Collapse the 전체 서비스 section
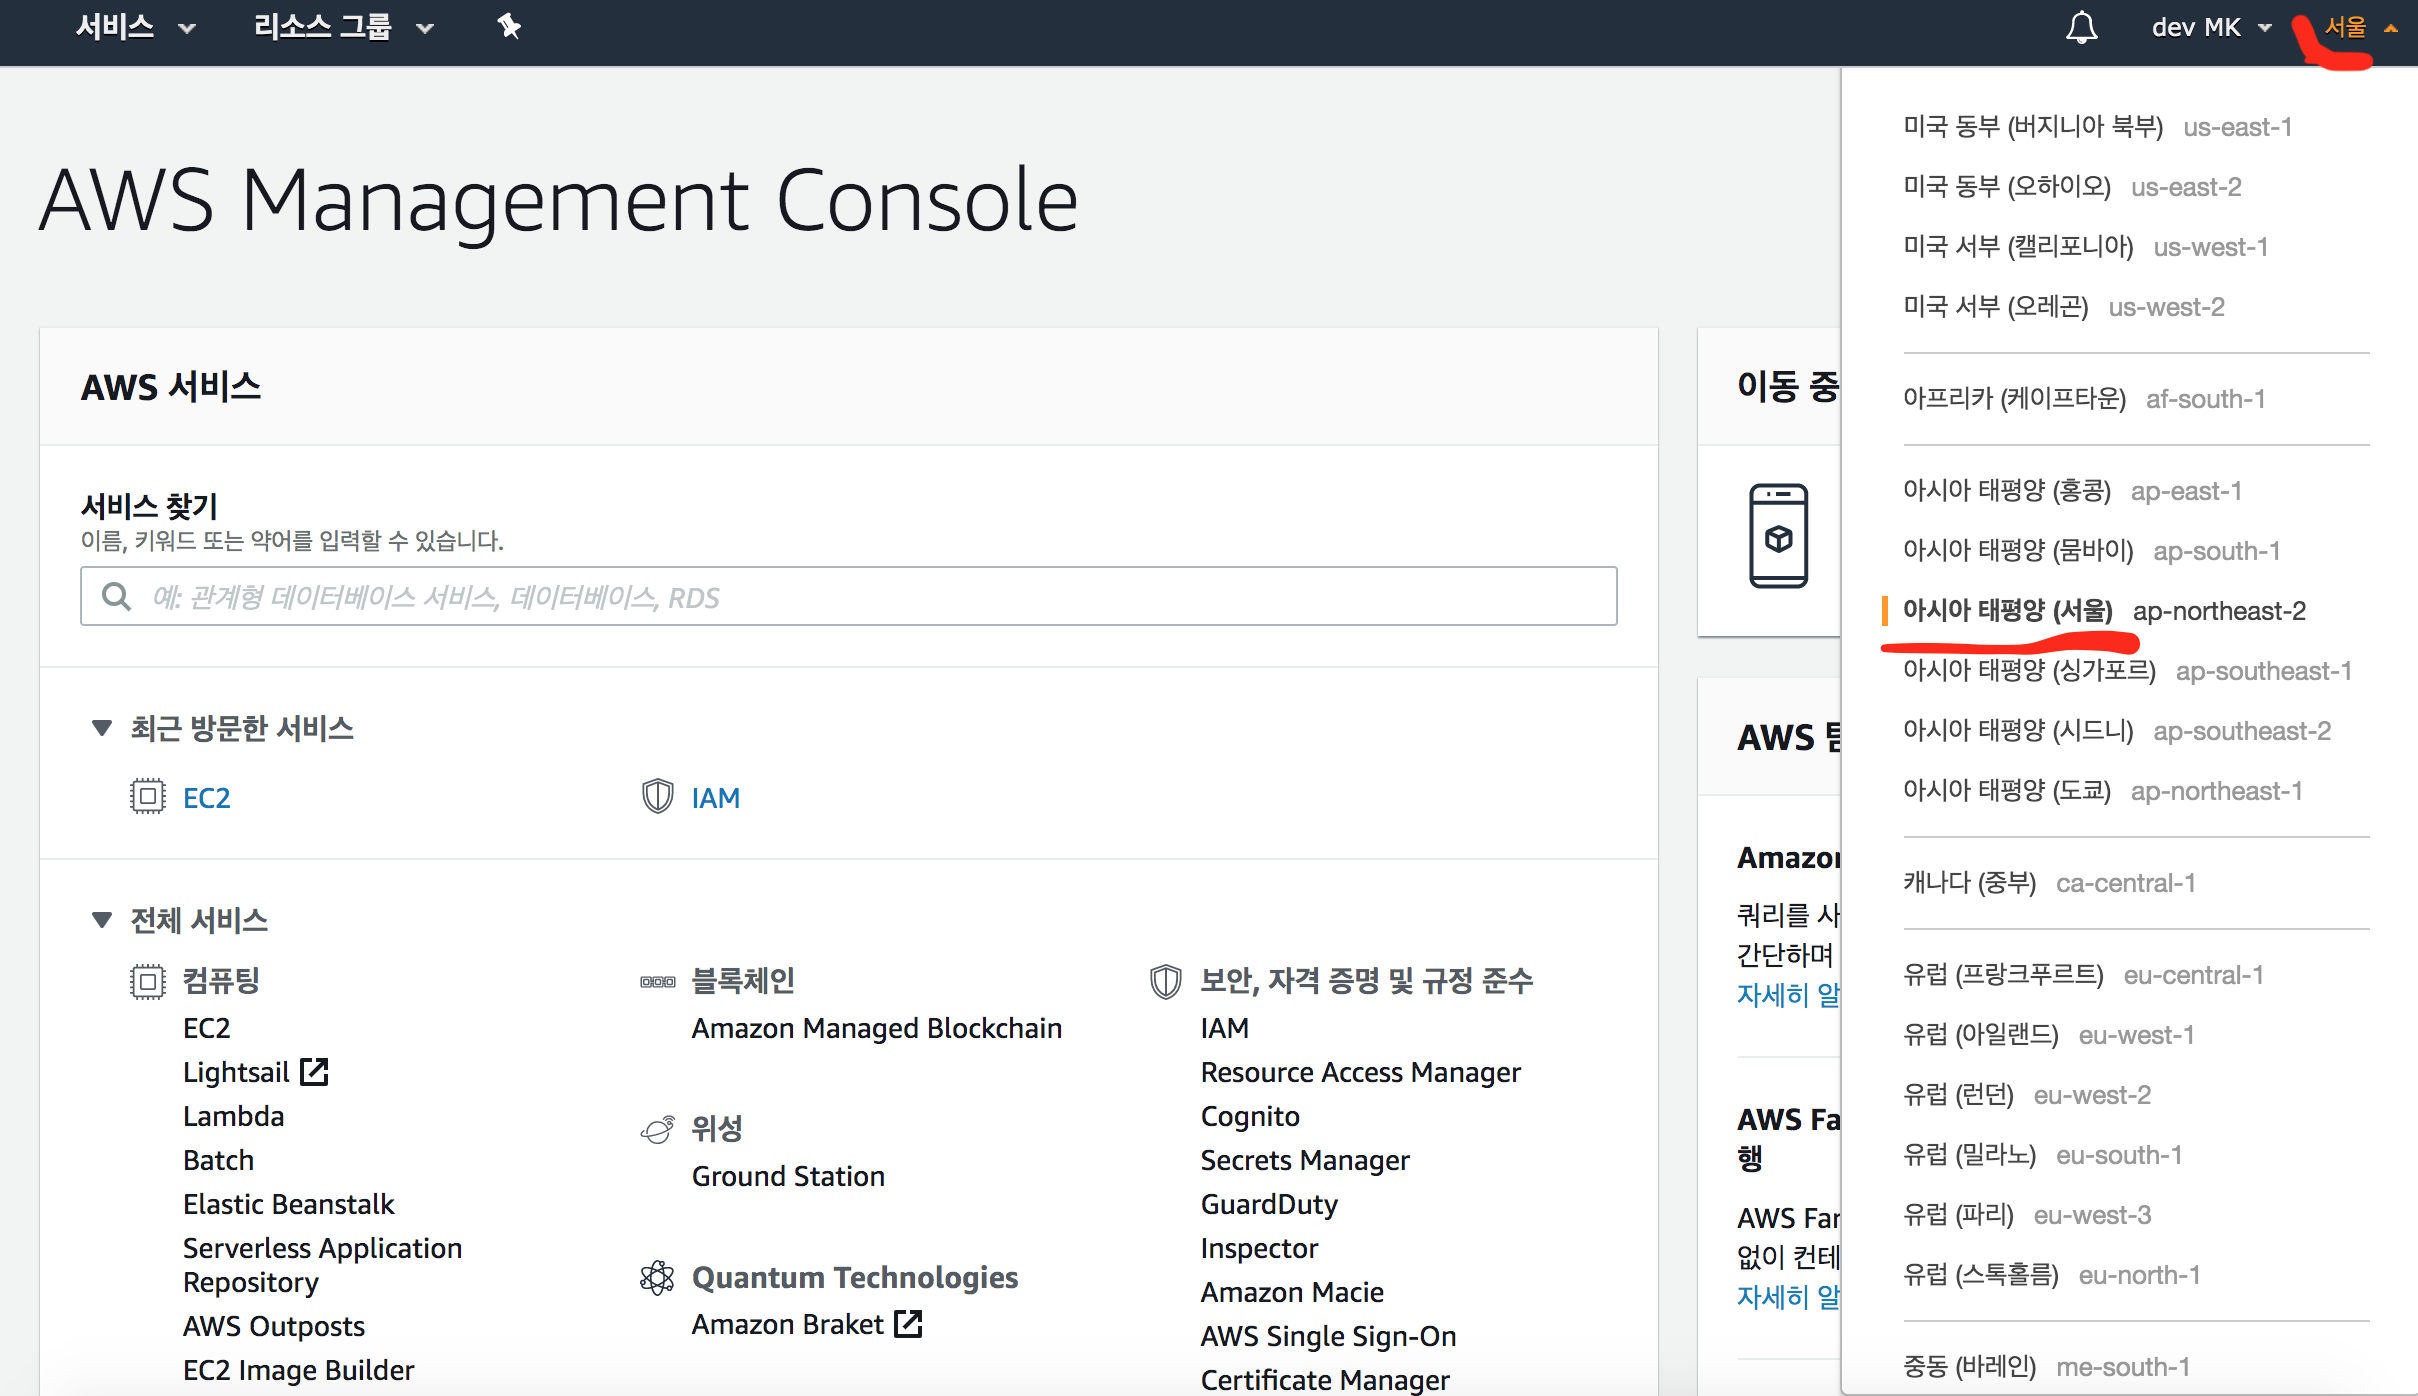 click(x=101, y=920)
